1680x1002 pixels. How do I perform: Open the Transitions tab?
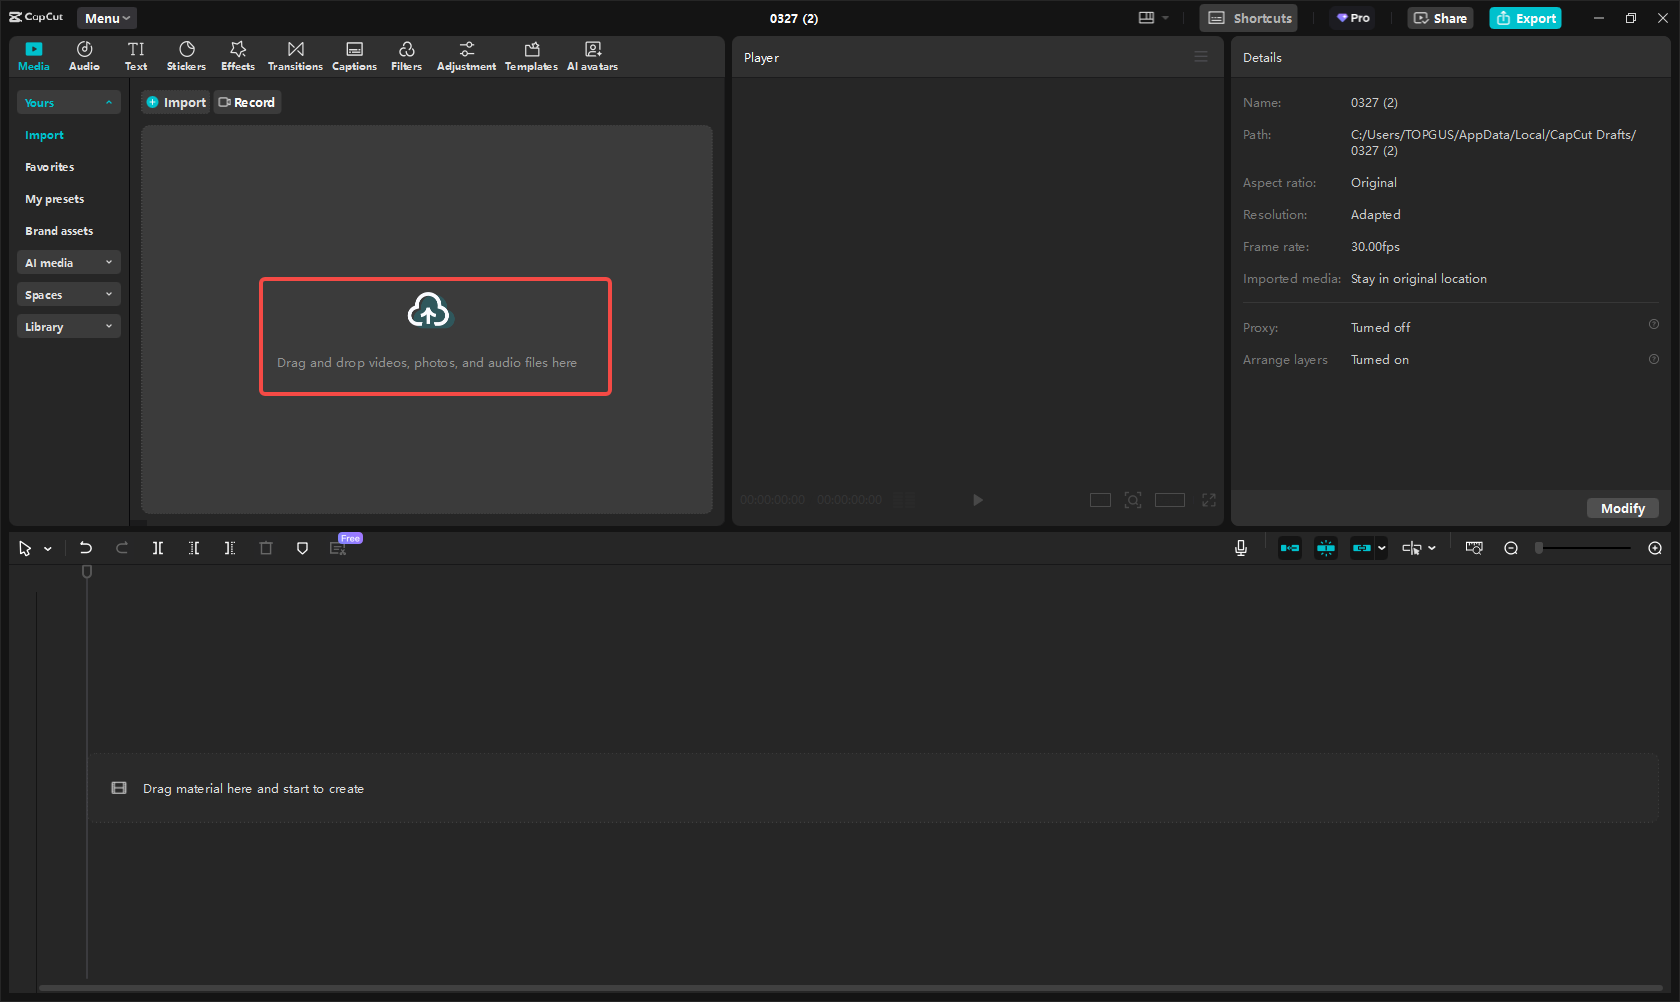click(x=295, y=56)
